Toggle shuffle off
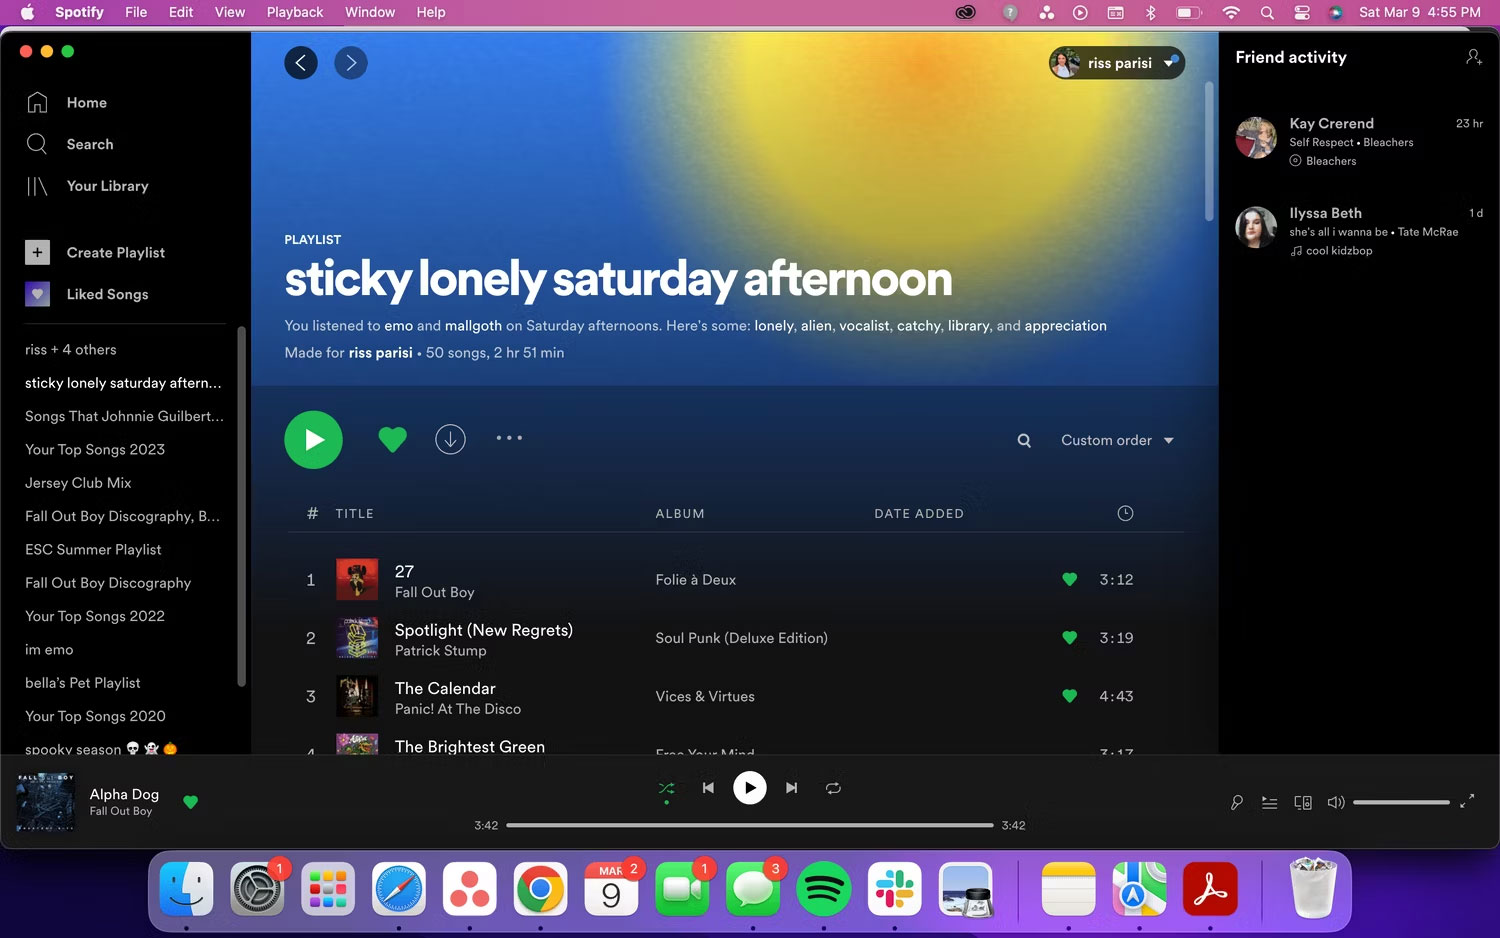Screen dimensions: 1500x938 pos(667,788)
